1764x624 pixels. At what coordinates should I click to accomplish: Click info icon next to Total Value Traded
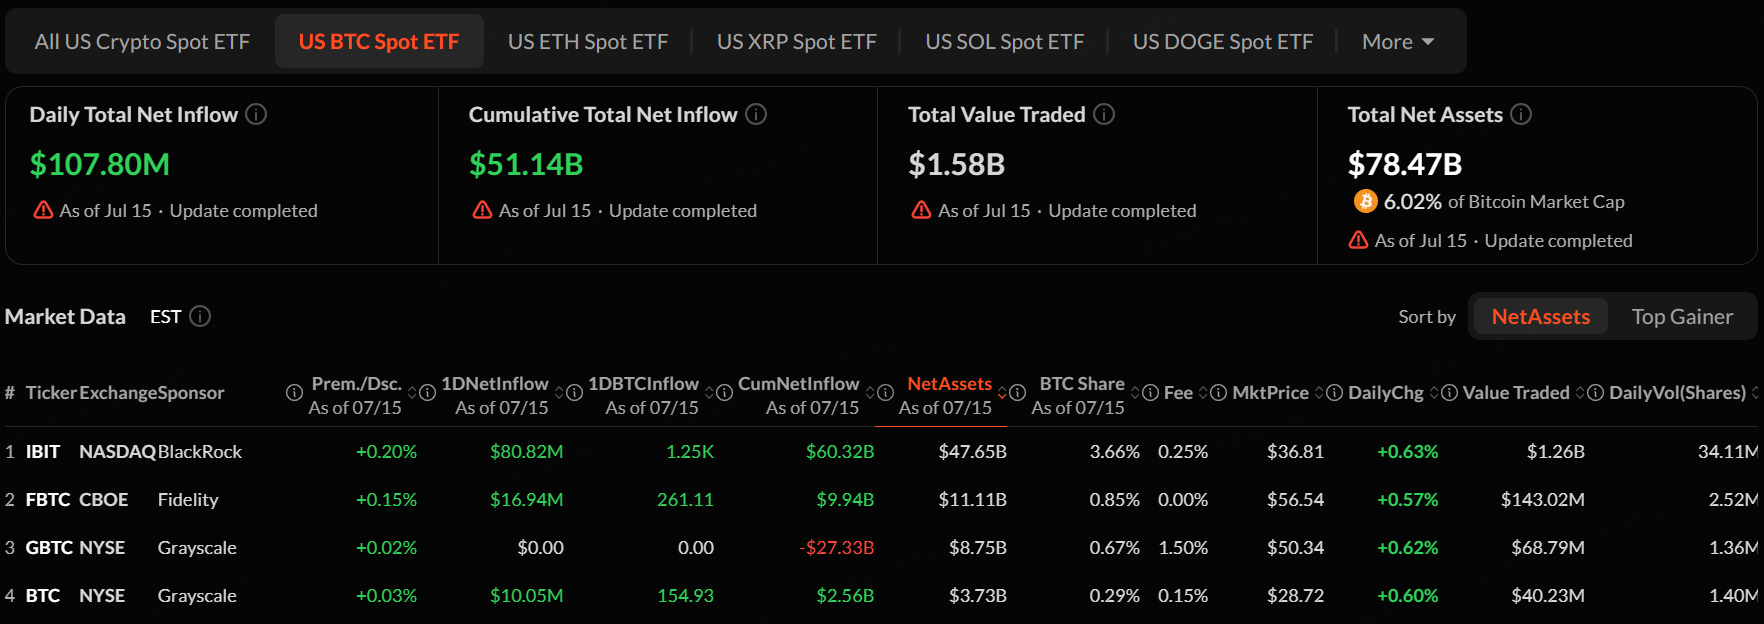coord(1104,114)
